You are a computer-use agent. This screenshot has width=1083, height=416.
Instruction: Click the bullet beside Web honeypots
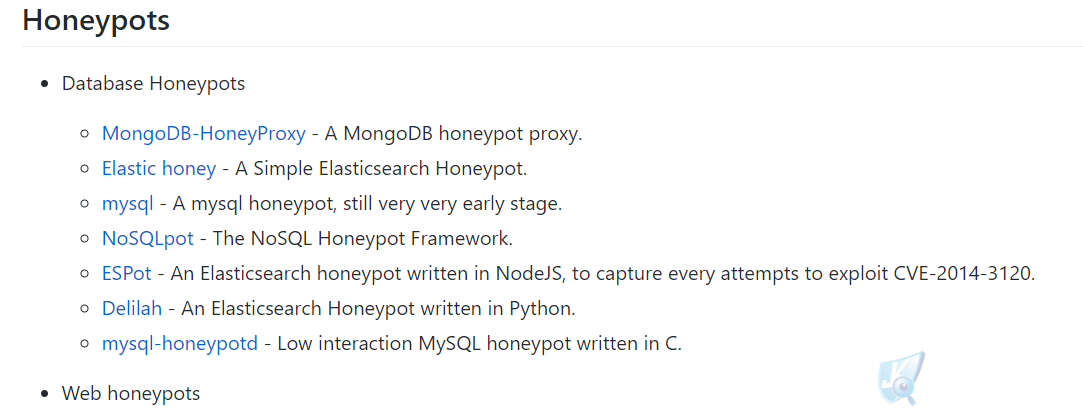(x=46, y=394)
